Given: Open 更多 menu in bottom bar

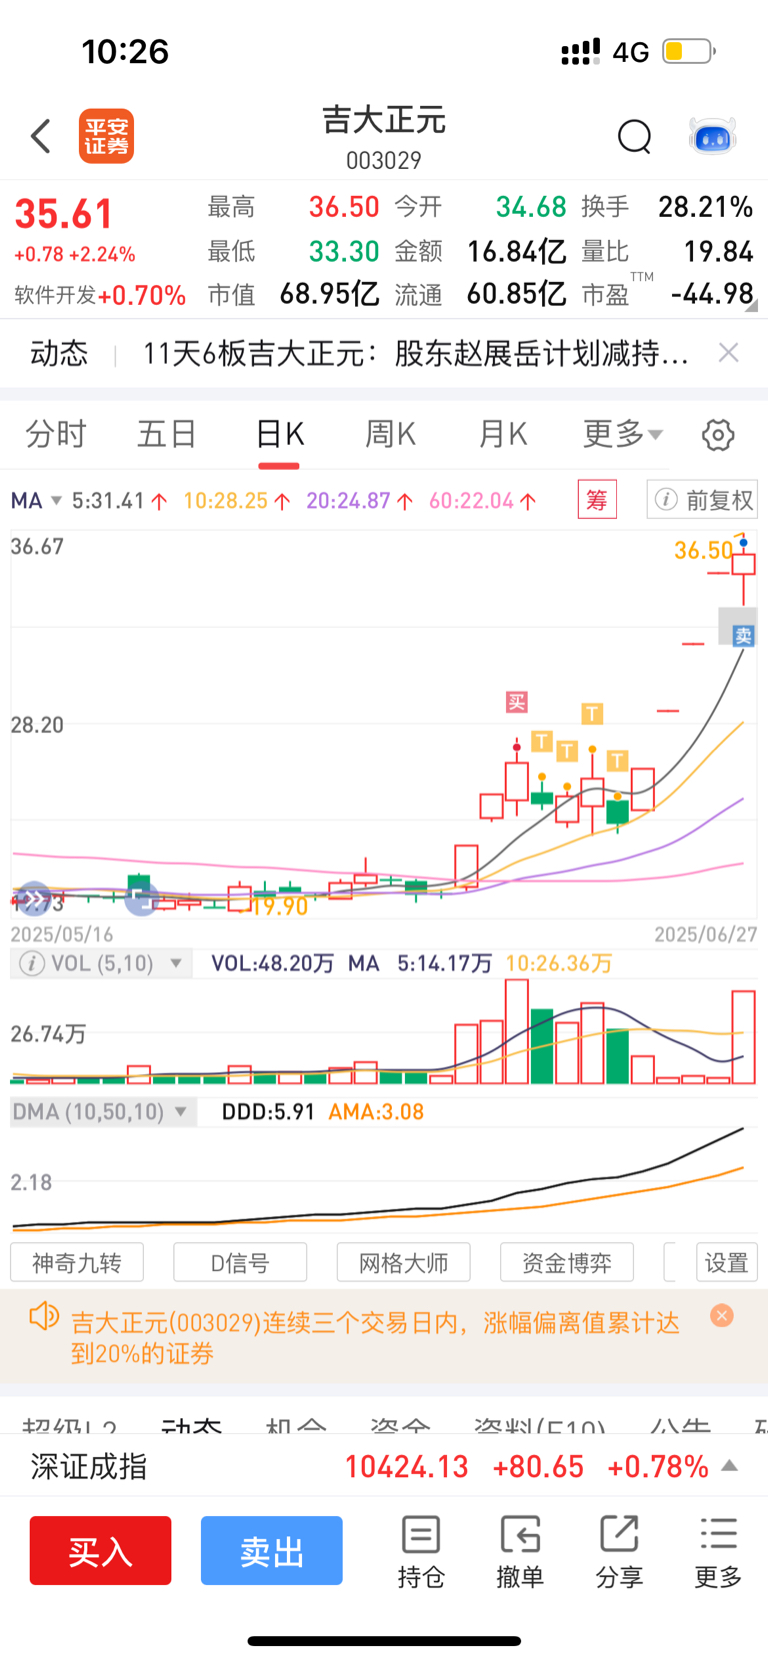Looking at the screenshot, I should click(718, 1552).
